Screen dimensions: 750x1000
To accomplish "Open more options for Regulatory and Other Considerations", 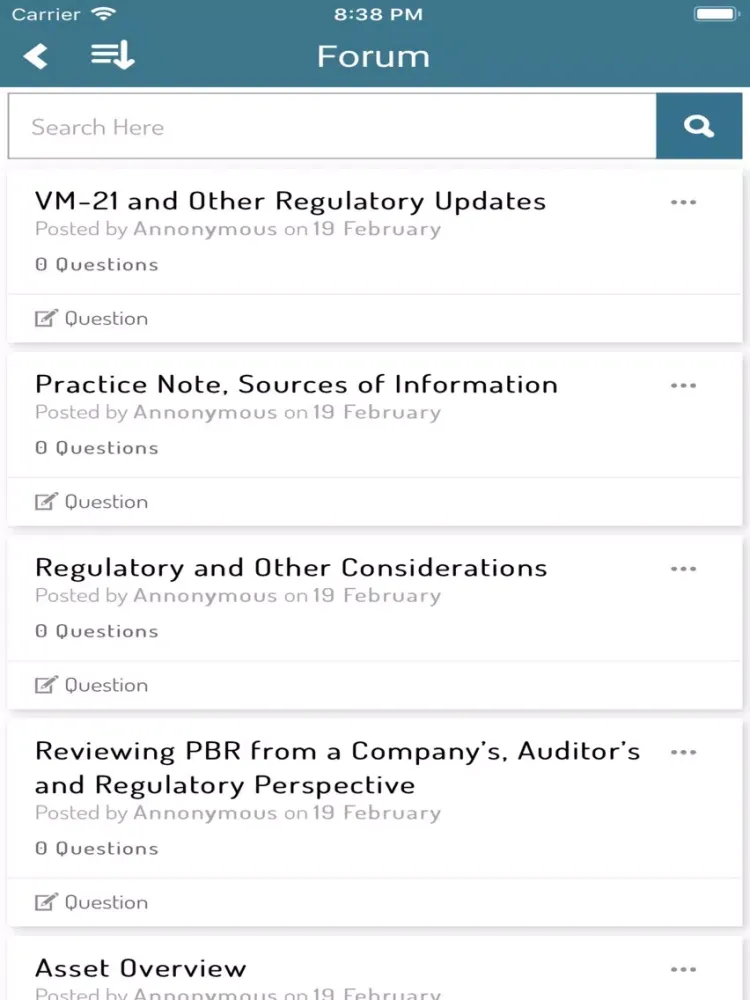I will pos(683,569).
